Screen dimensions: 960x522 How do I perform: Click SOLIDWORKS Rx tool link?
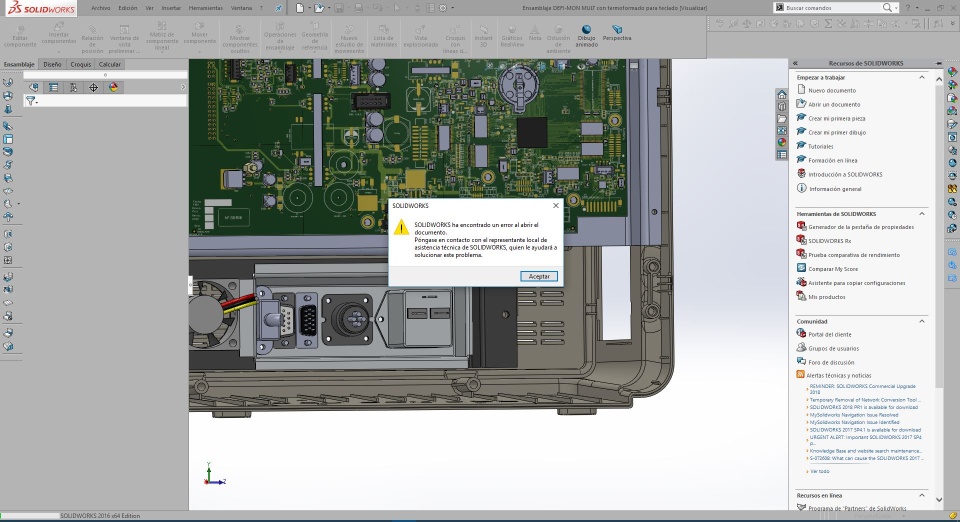point(829,241)
